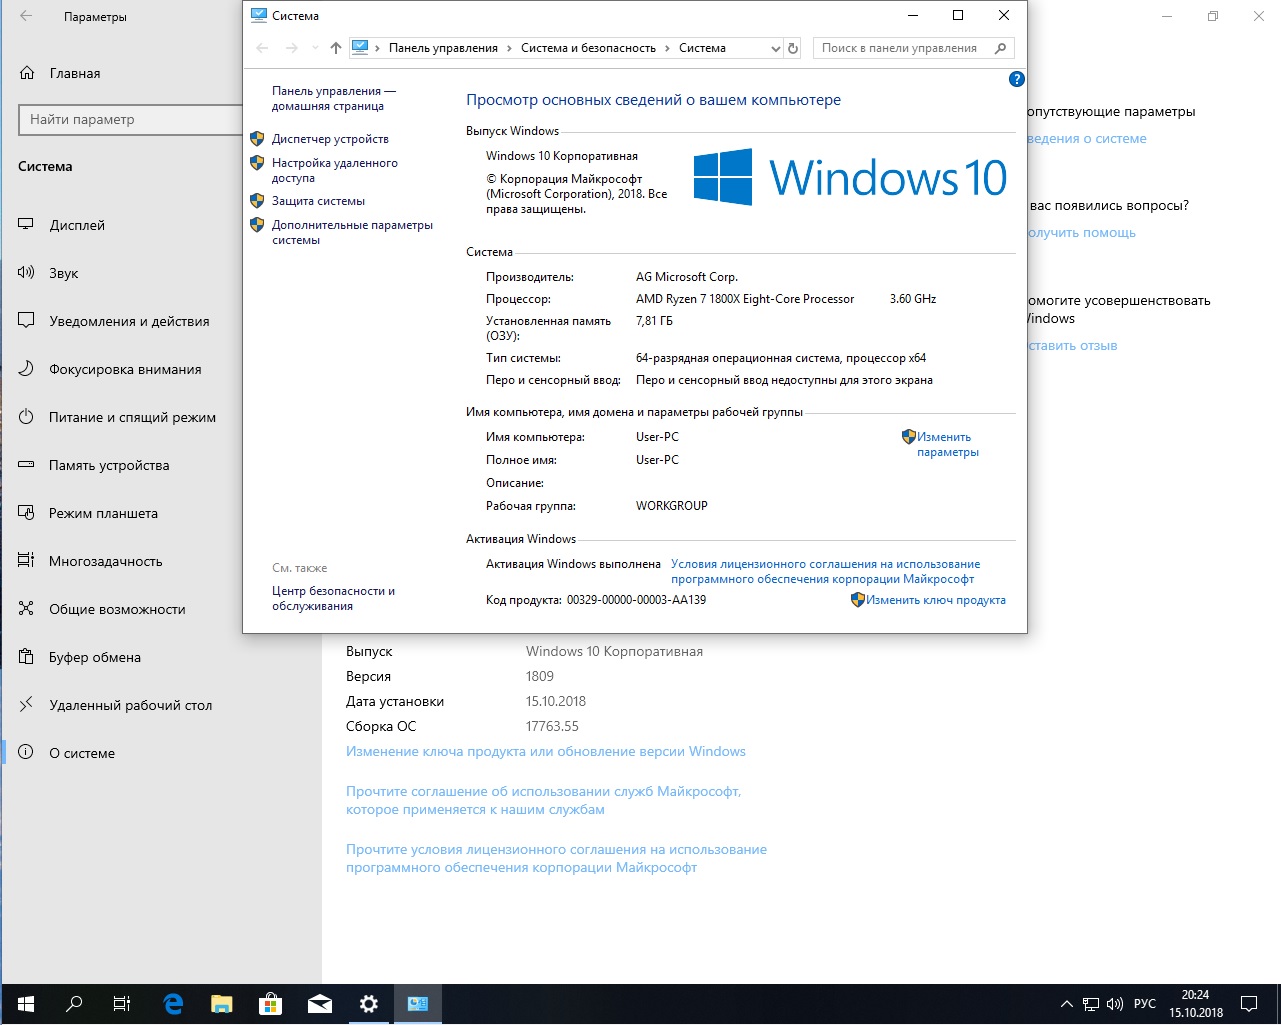Open Mail app from the taskbar
1281x1025 pixels.
click(320, 1004)
